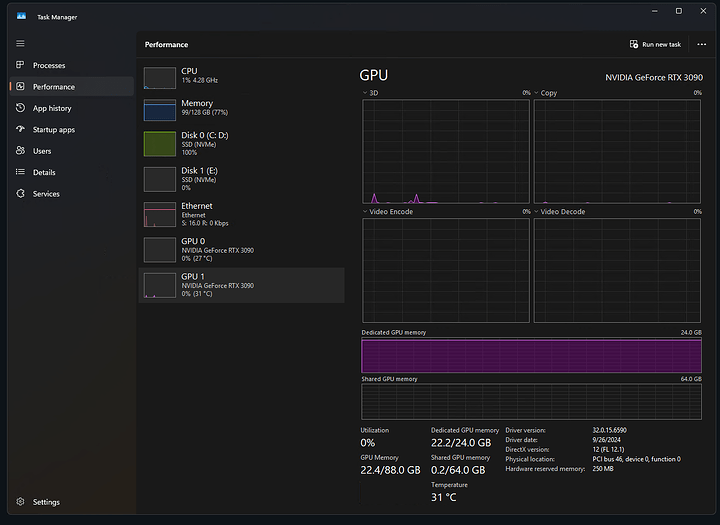The height and width of the screenshot is (525, 720).
Task: Click the 0.2/64.0 GB shared memory value
Action: [458, 470]
